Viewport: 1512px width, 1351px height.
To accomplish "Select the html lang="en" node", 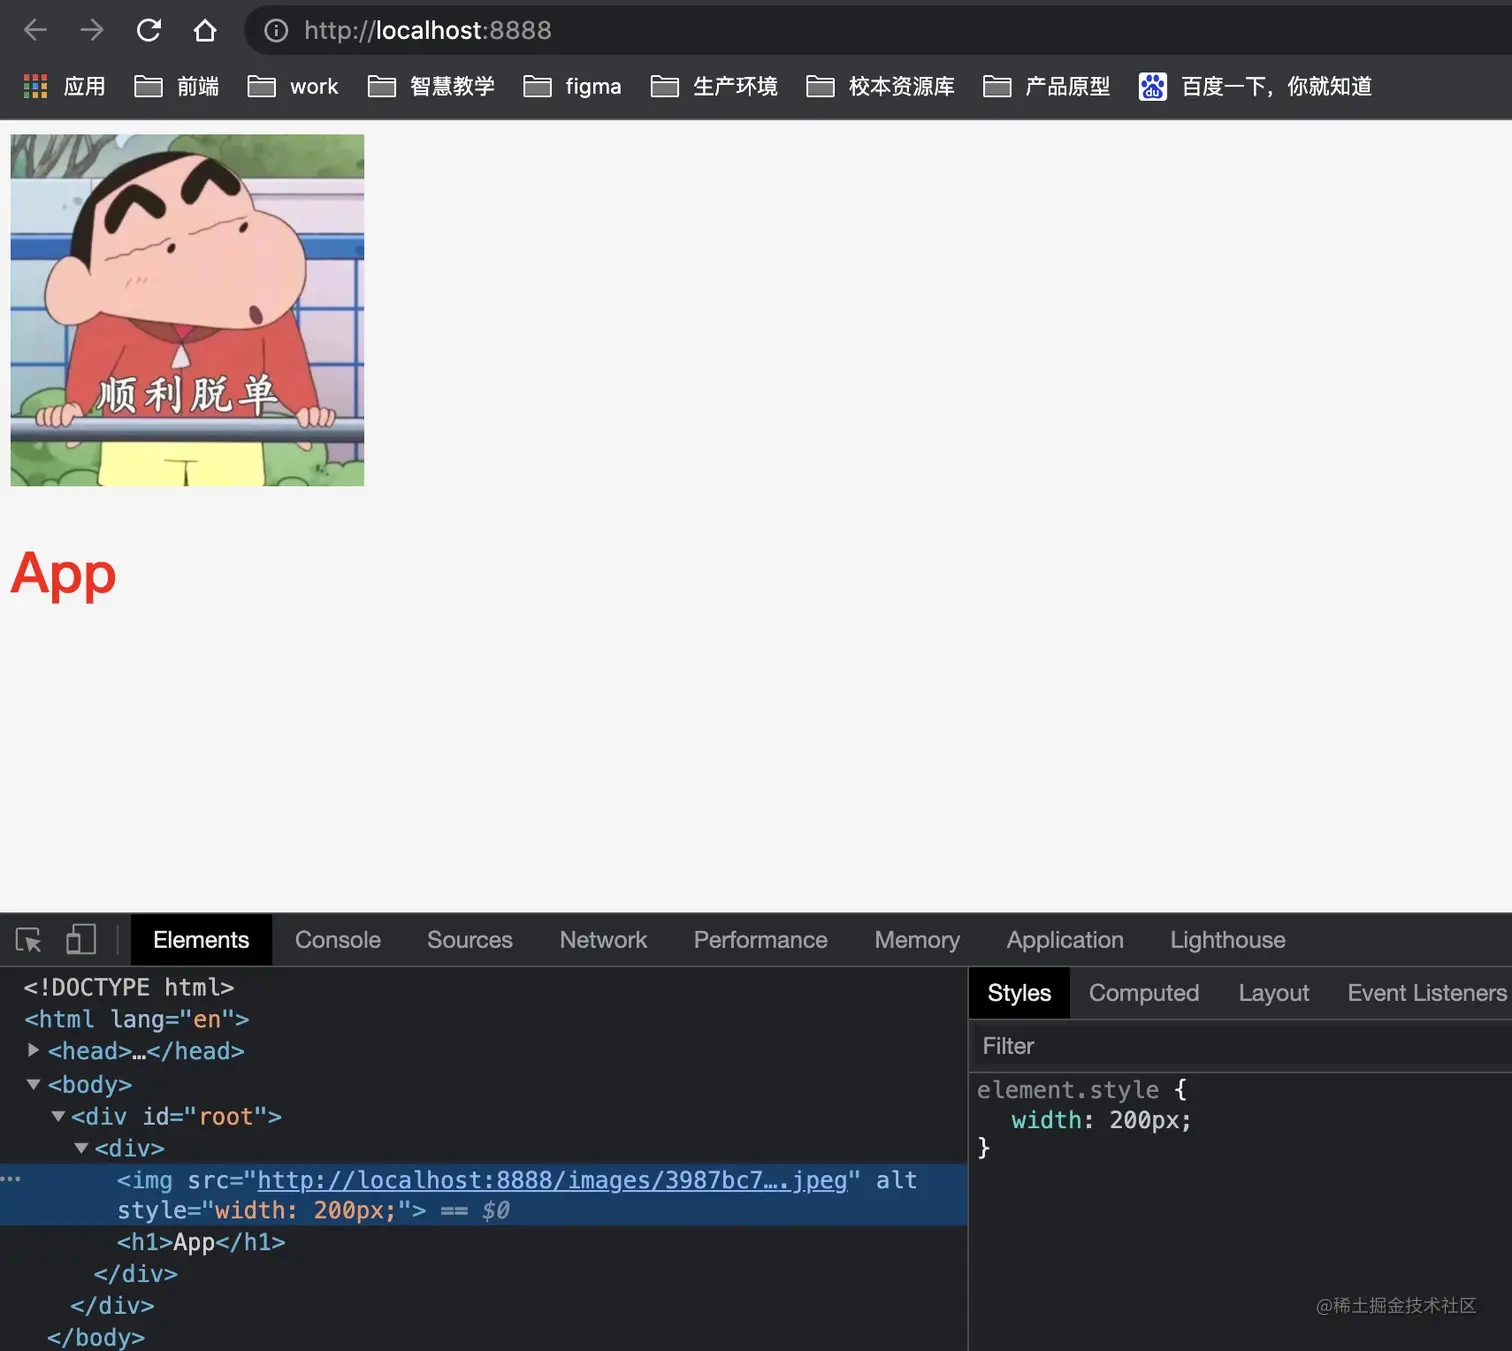I will click(137, 1019).
